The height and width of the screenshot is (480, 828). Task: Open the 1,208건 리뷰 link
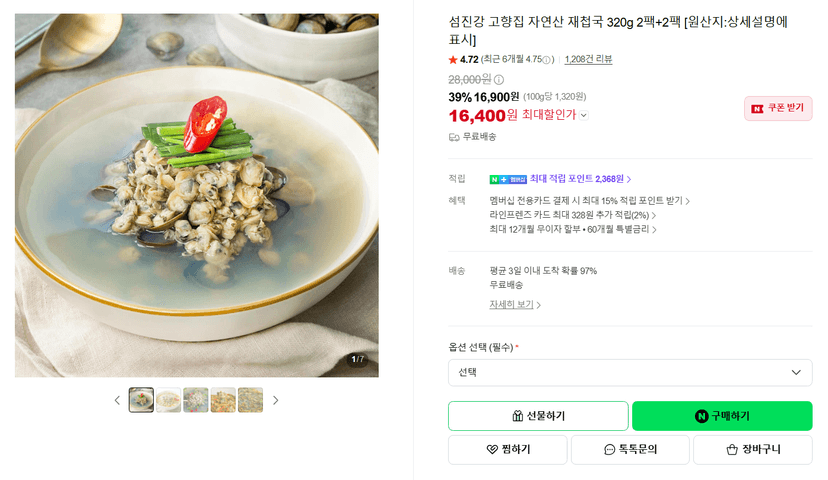click(588, 59)
